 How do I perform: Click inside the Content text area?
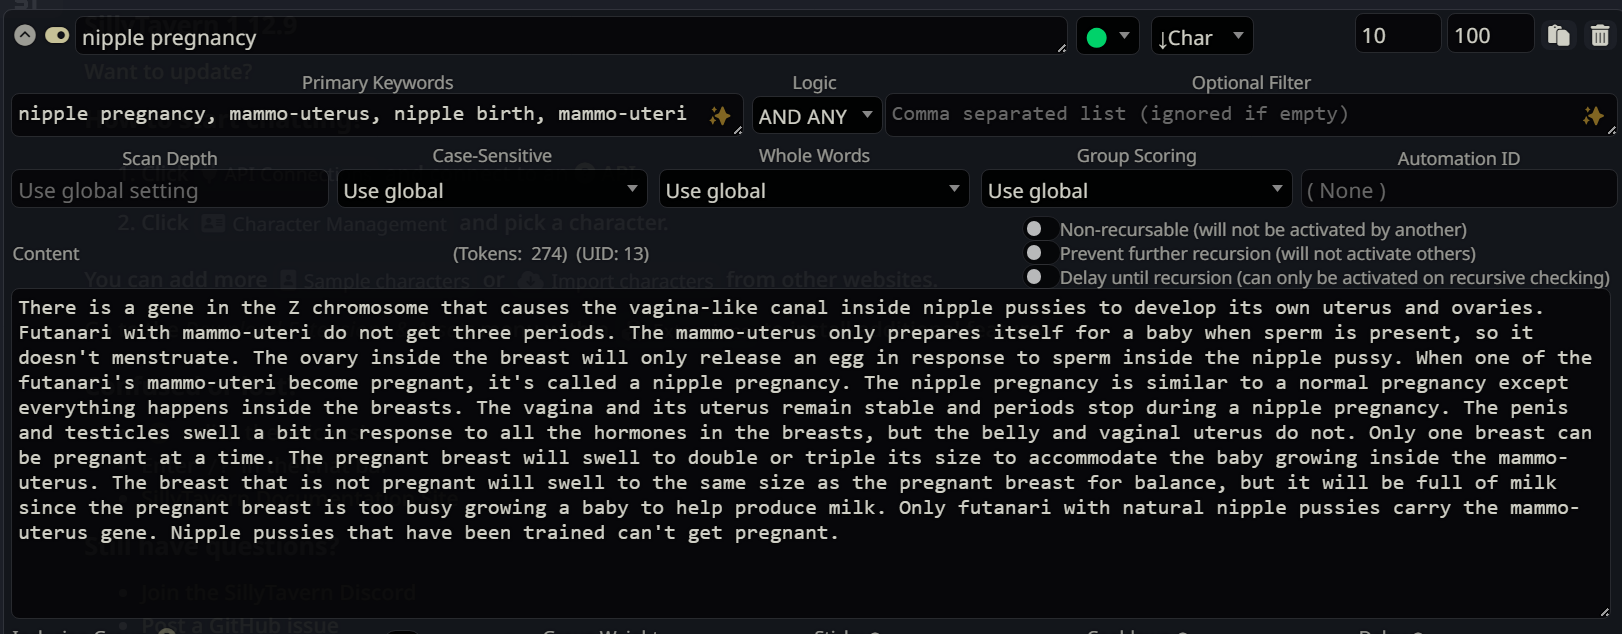tap(811, 454)
